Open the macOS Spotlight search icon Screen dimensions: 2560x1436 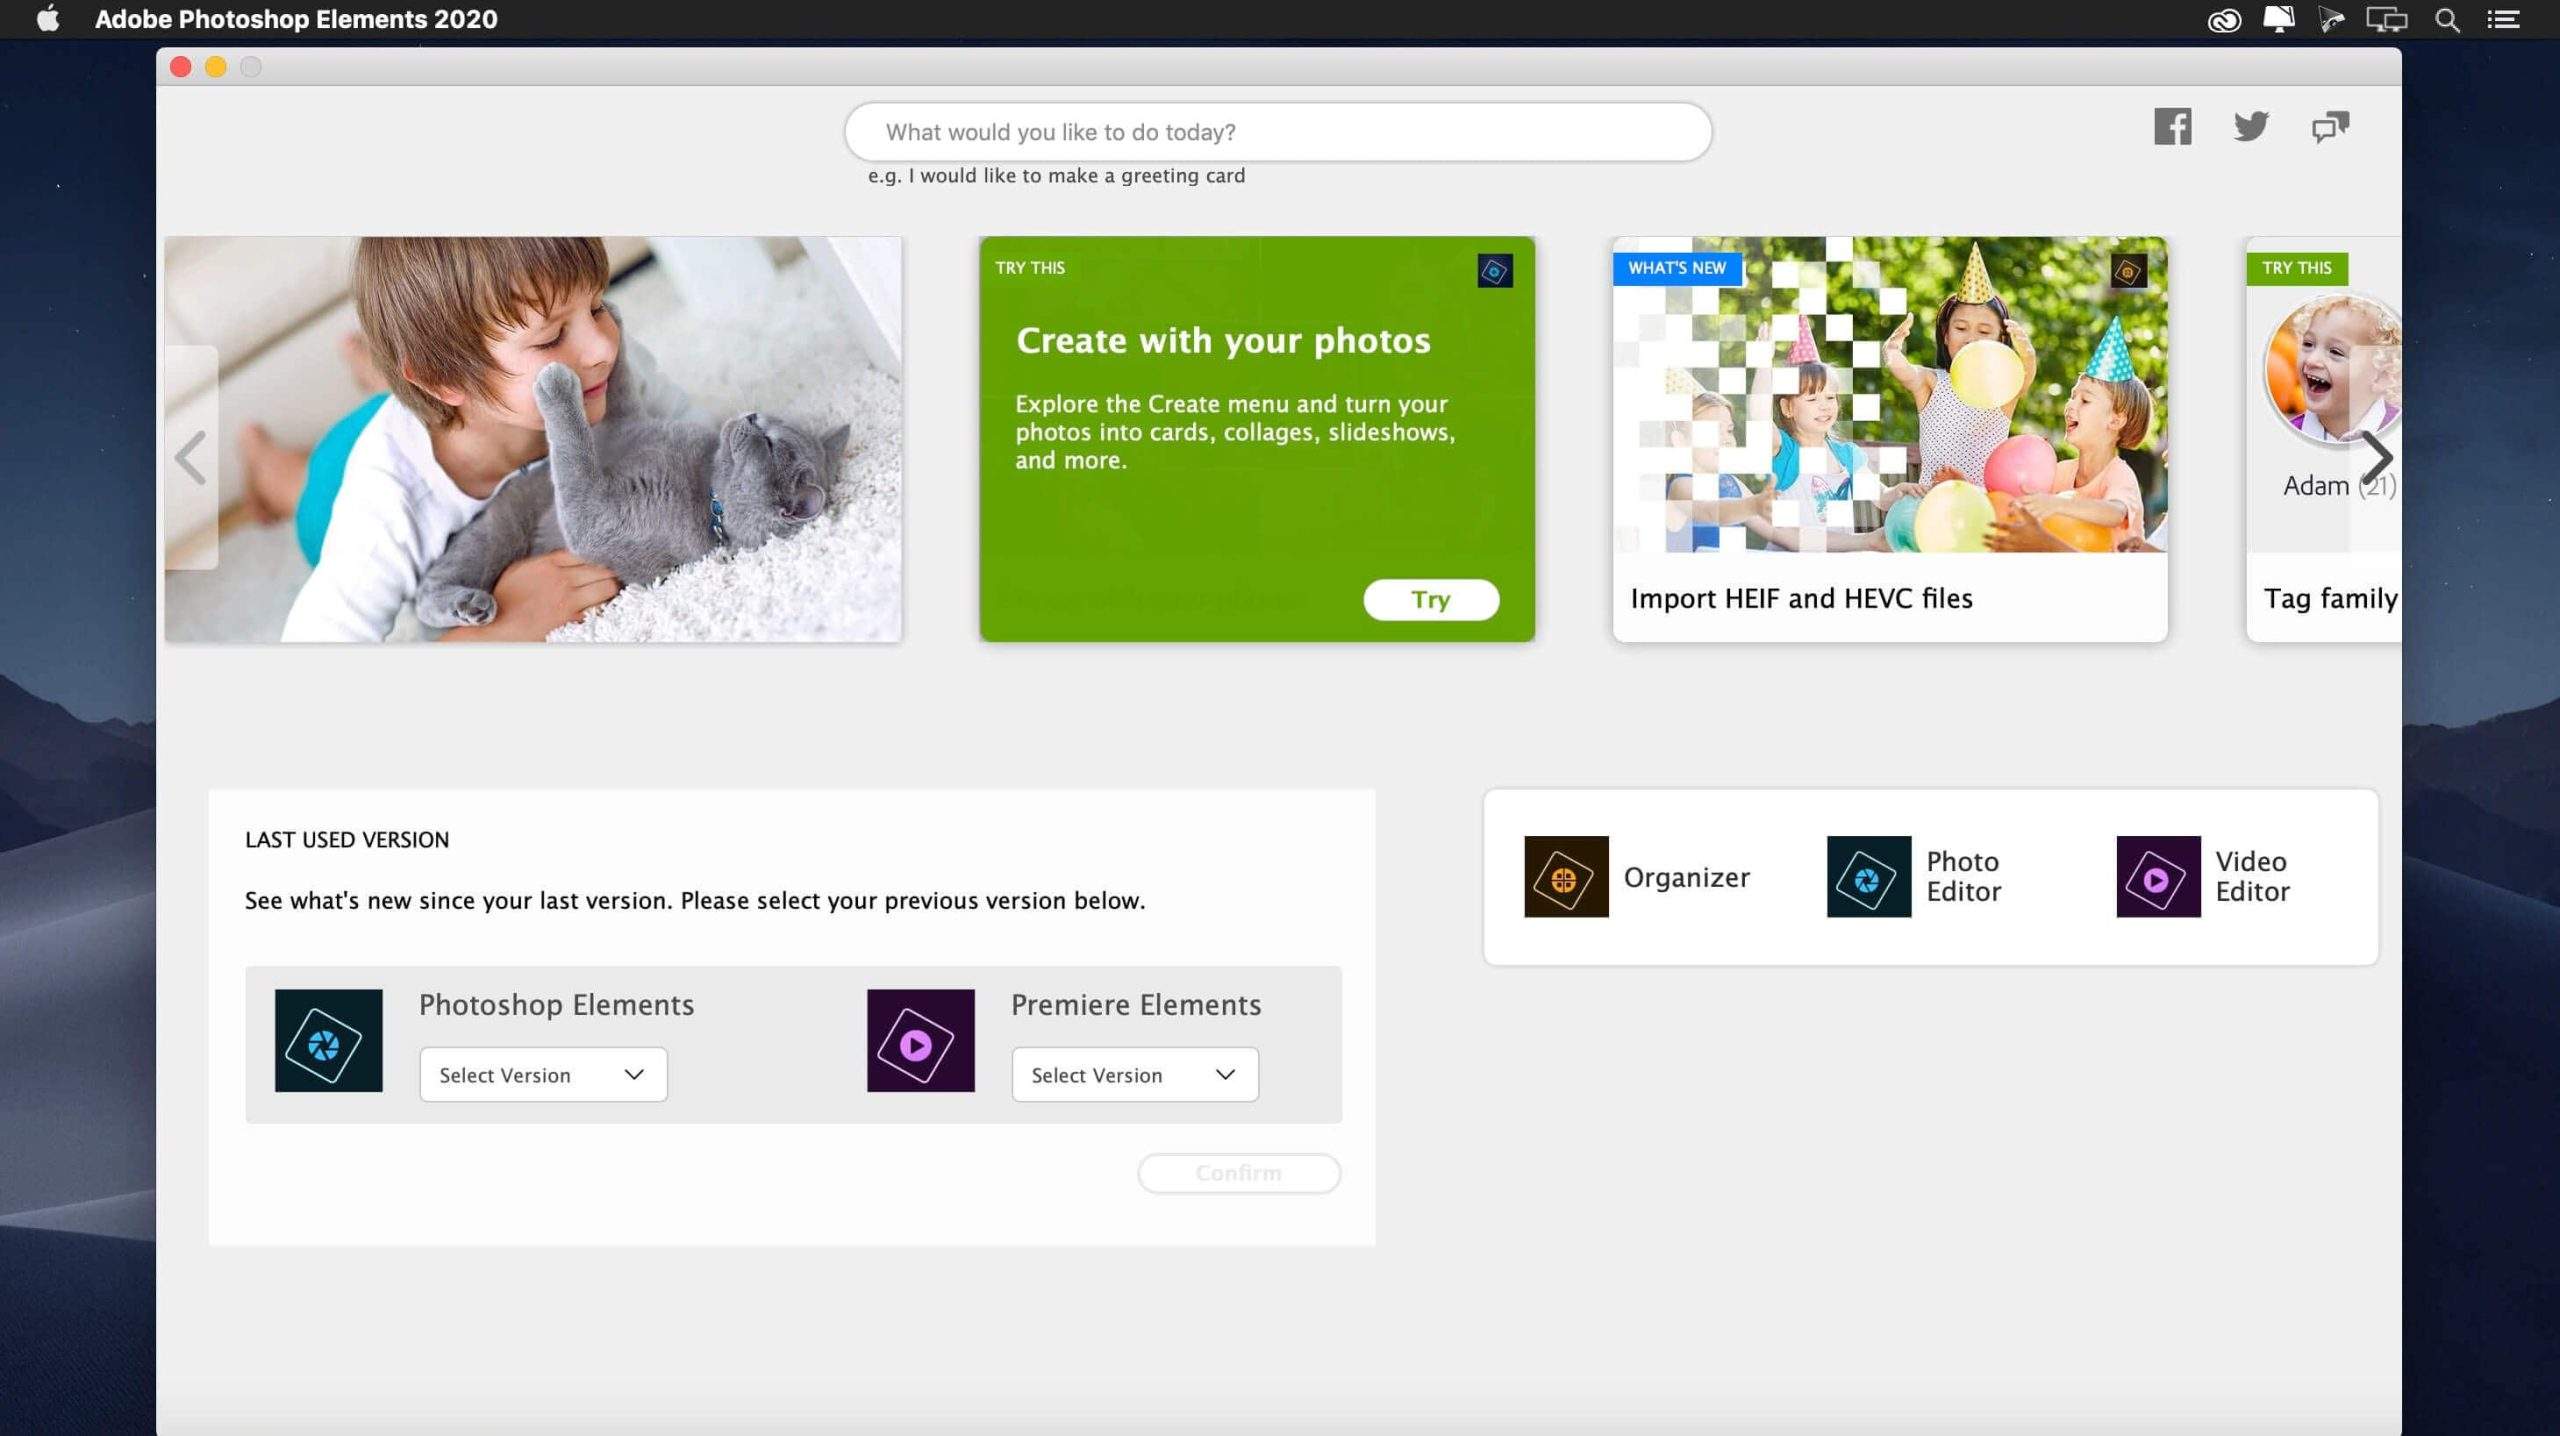click(2447, 20)
